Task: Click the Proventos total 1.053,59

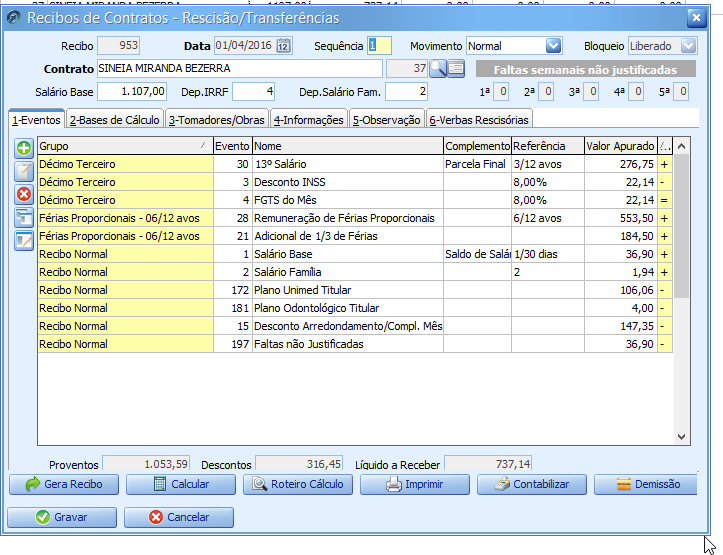Action: (x=146, y=464)
